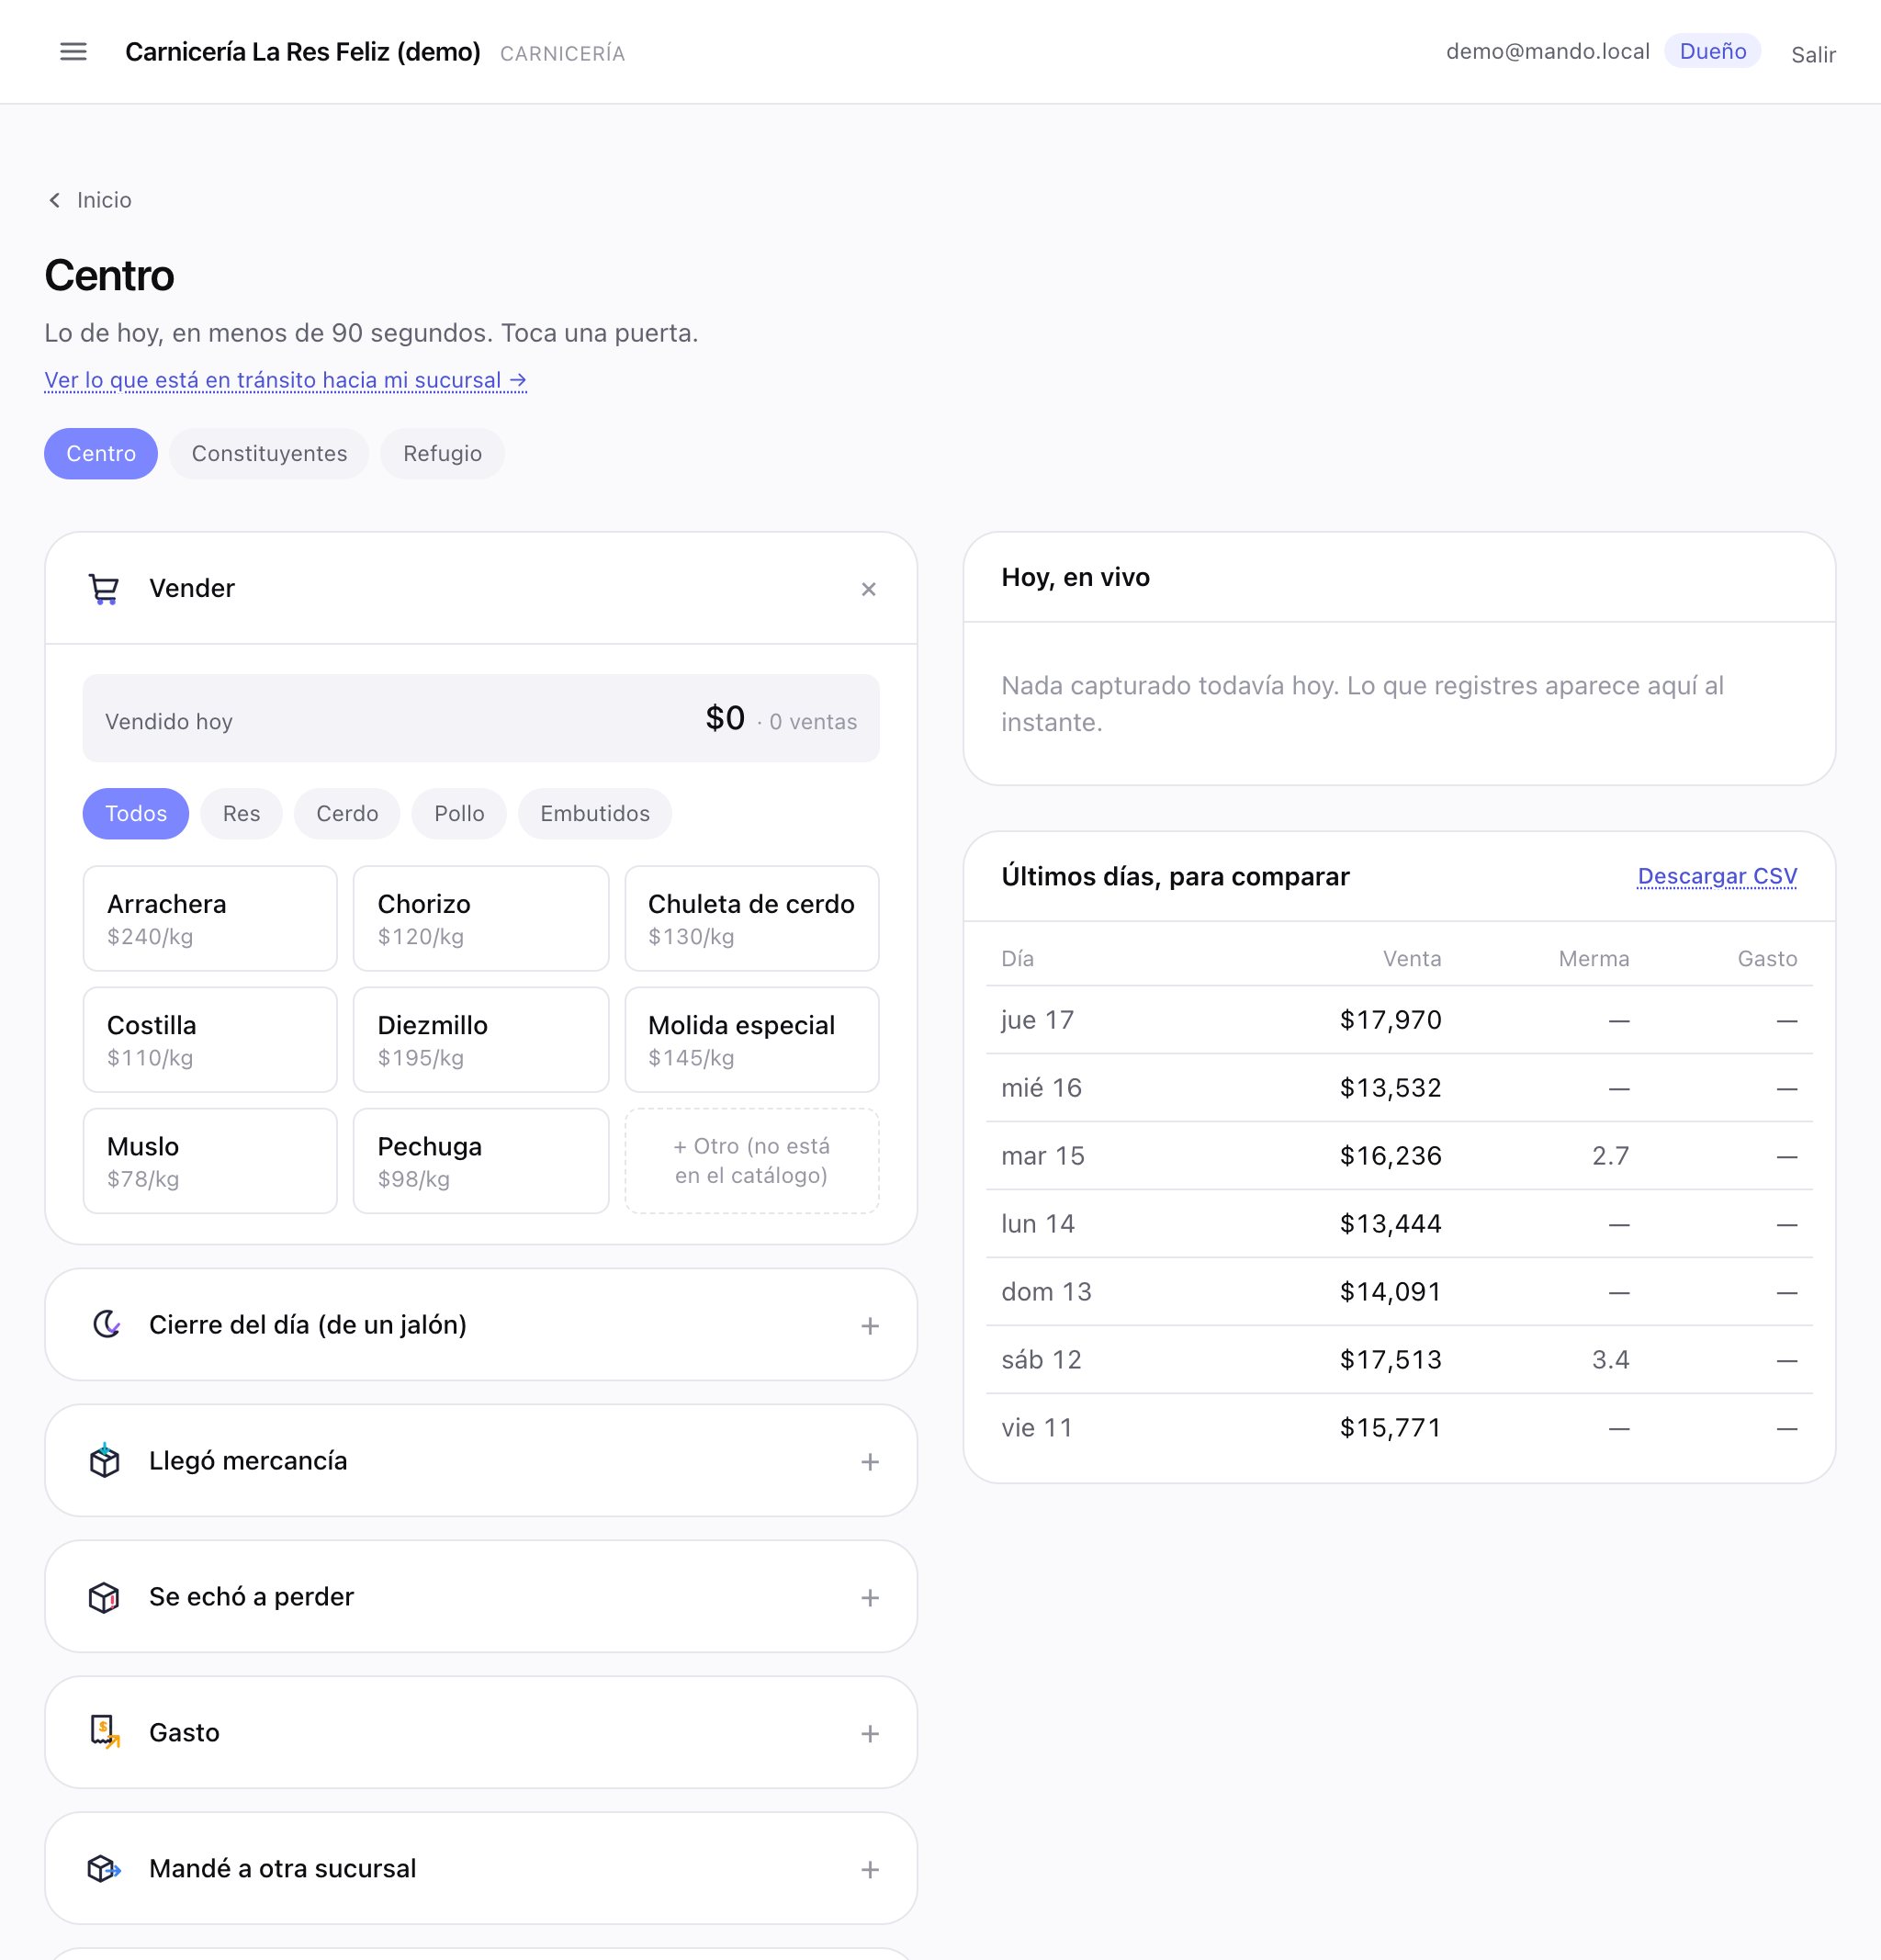
Task: Filter products by Res
Action: [241, 814]
